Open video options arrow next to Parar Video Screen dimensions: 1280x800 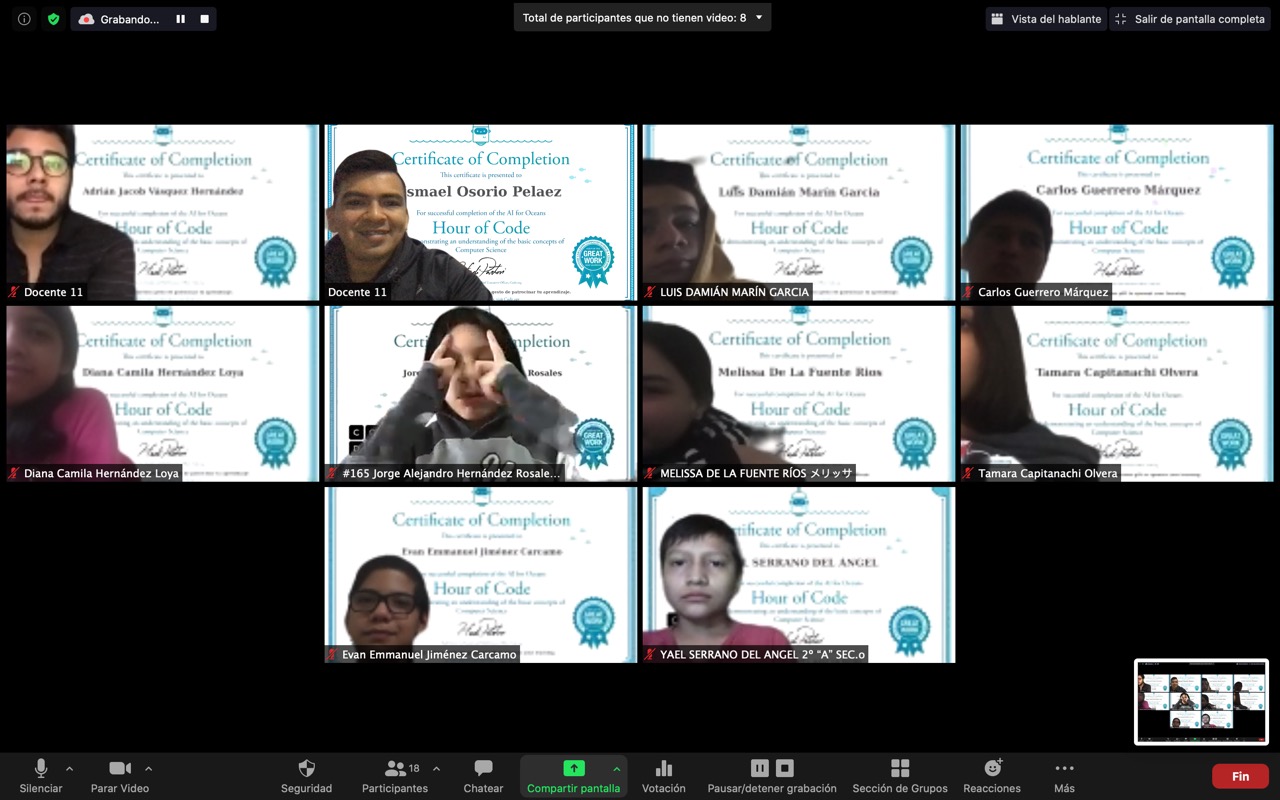(x=148, y=769)
